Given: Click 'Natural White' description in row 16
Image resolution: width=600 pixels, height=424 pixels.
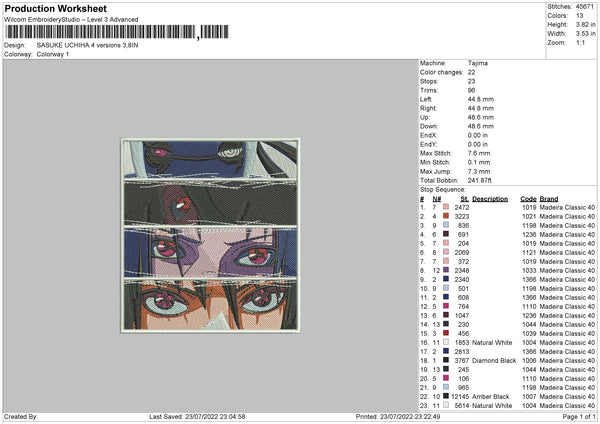Looking at the screenshot, I should (492, 342).
